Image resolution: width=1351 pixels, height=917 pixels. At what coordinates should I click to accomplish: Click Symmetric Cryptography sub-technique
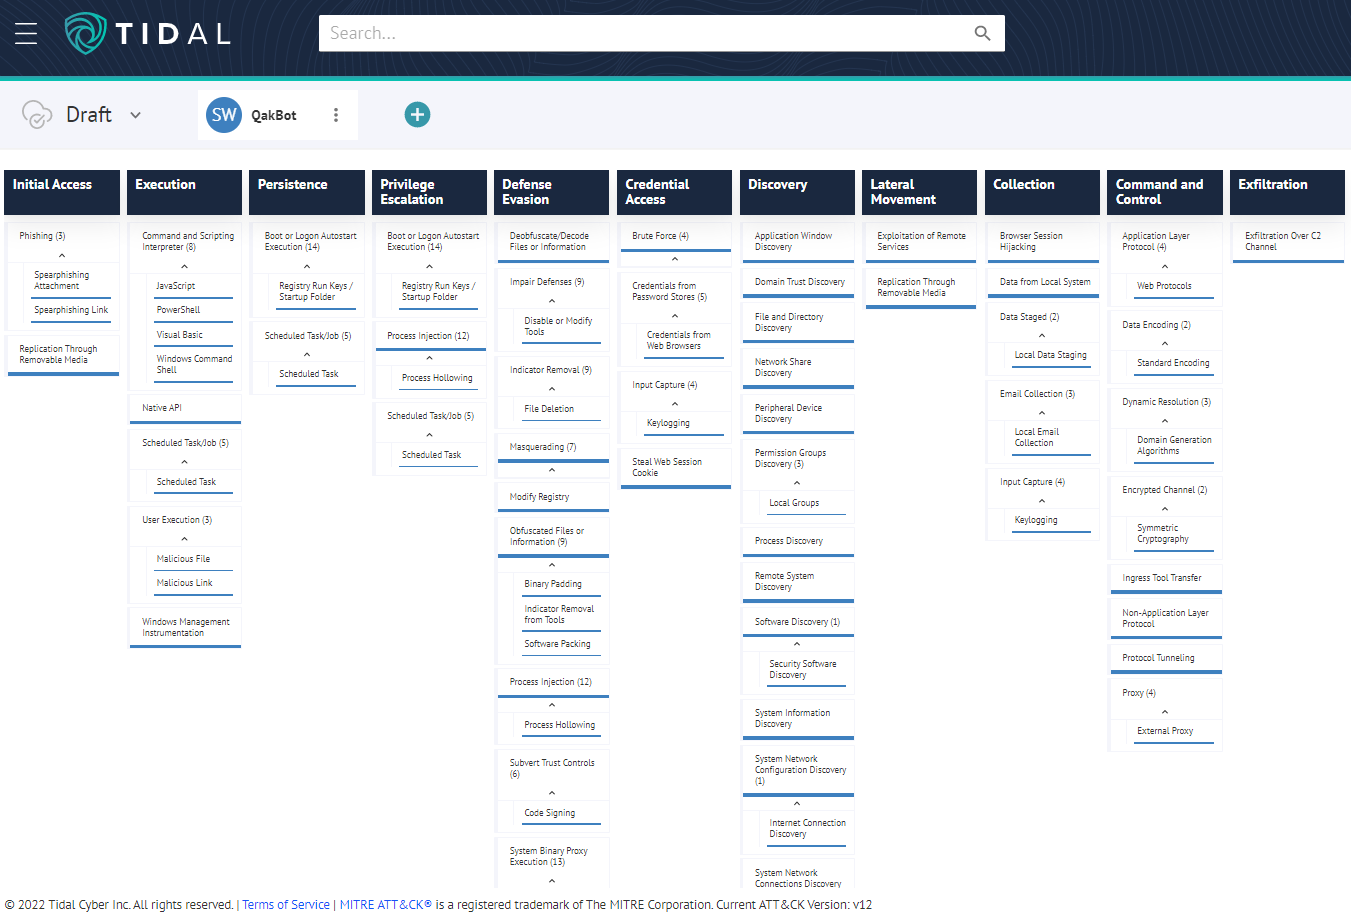coord(1175,534)
